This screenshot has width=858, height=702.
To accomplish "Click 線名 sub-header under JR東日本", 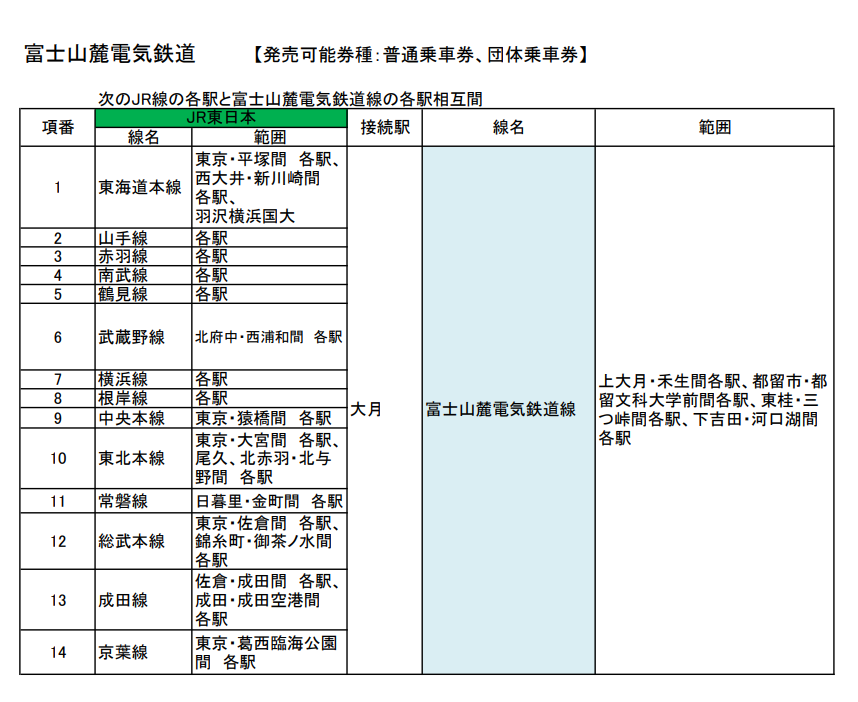I will click(143, 137).
